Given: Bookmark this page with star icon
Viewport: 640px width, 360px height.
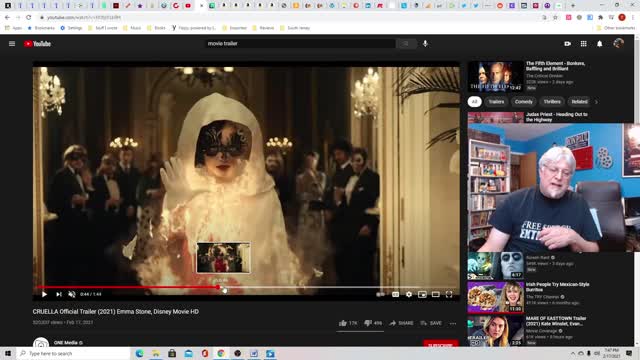Looking at the screenshot, I should 555,18.
